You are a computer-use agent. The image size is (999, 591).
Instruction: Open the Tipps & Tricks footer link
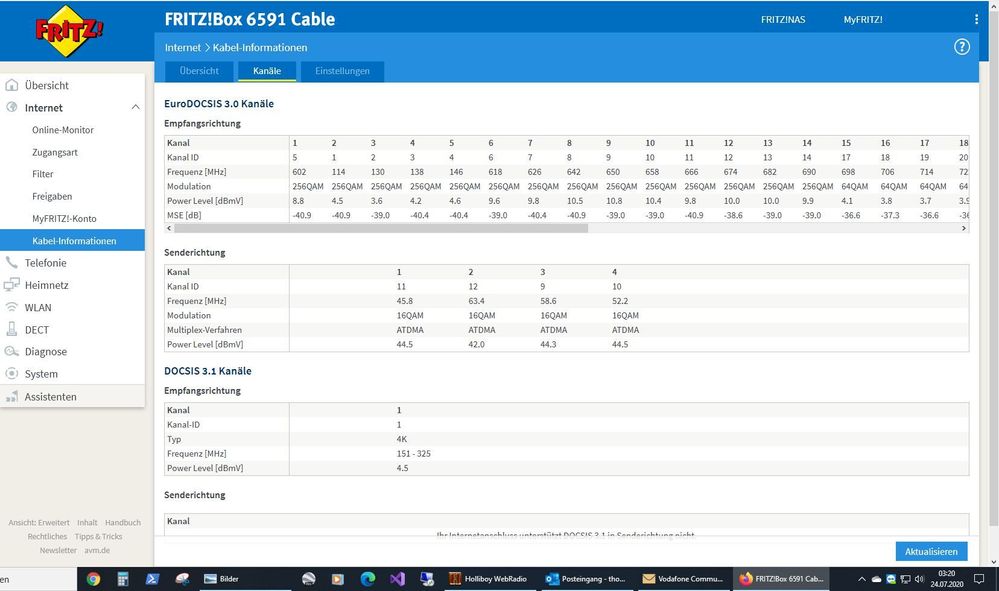point(98,537)
